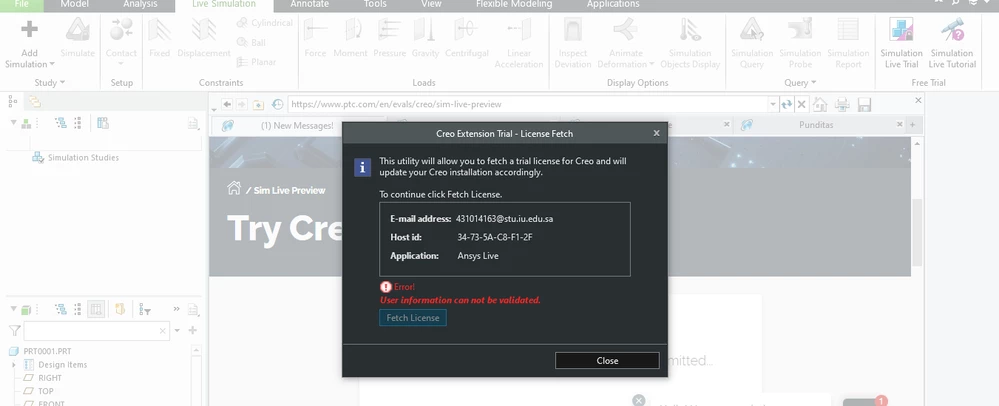999x406 pixels.
Task: Add a new browser tab with plus
Action: [x=912, y=125]
